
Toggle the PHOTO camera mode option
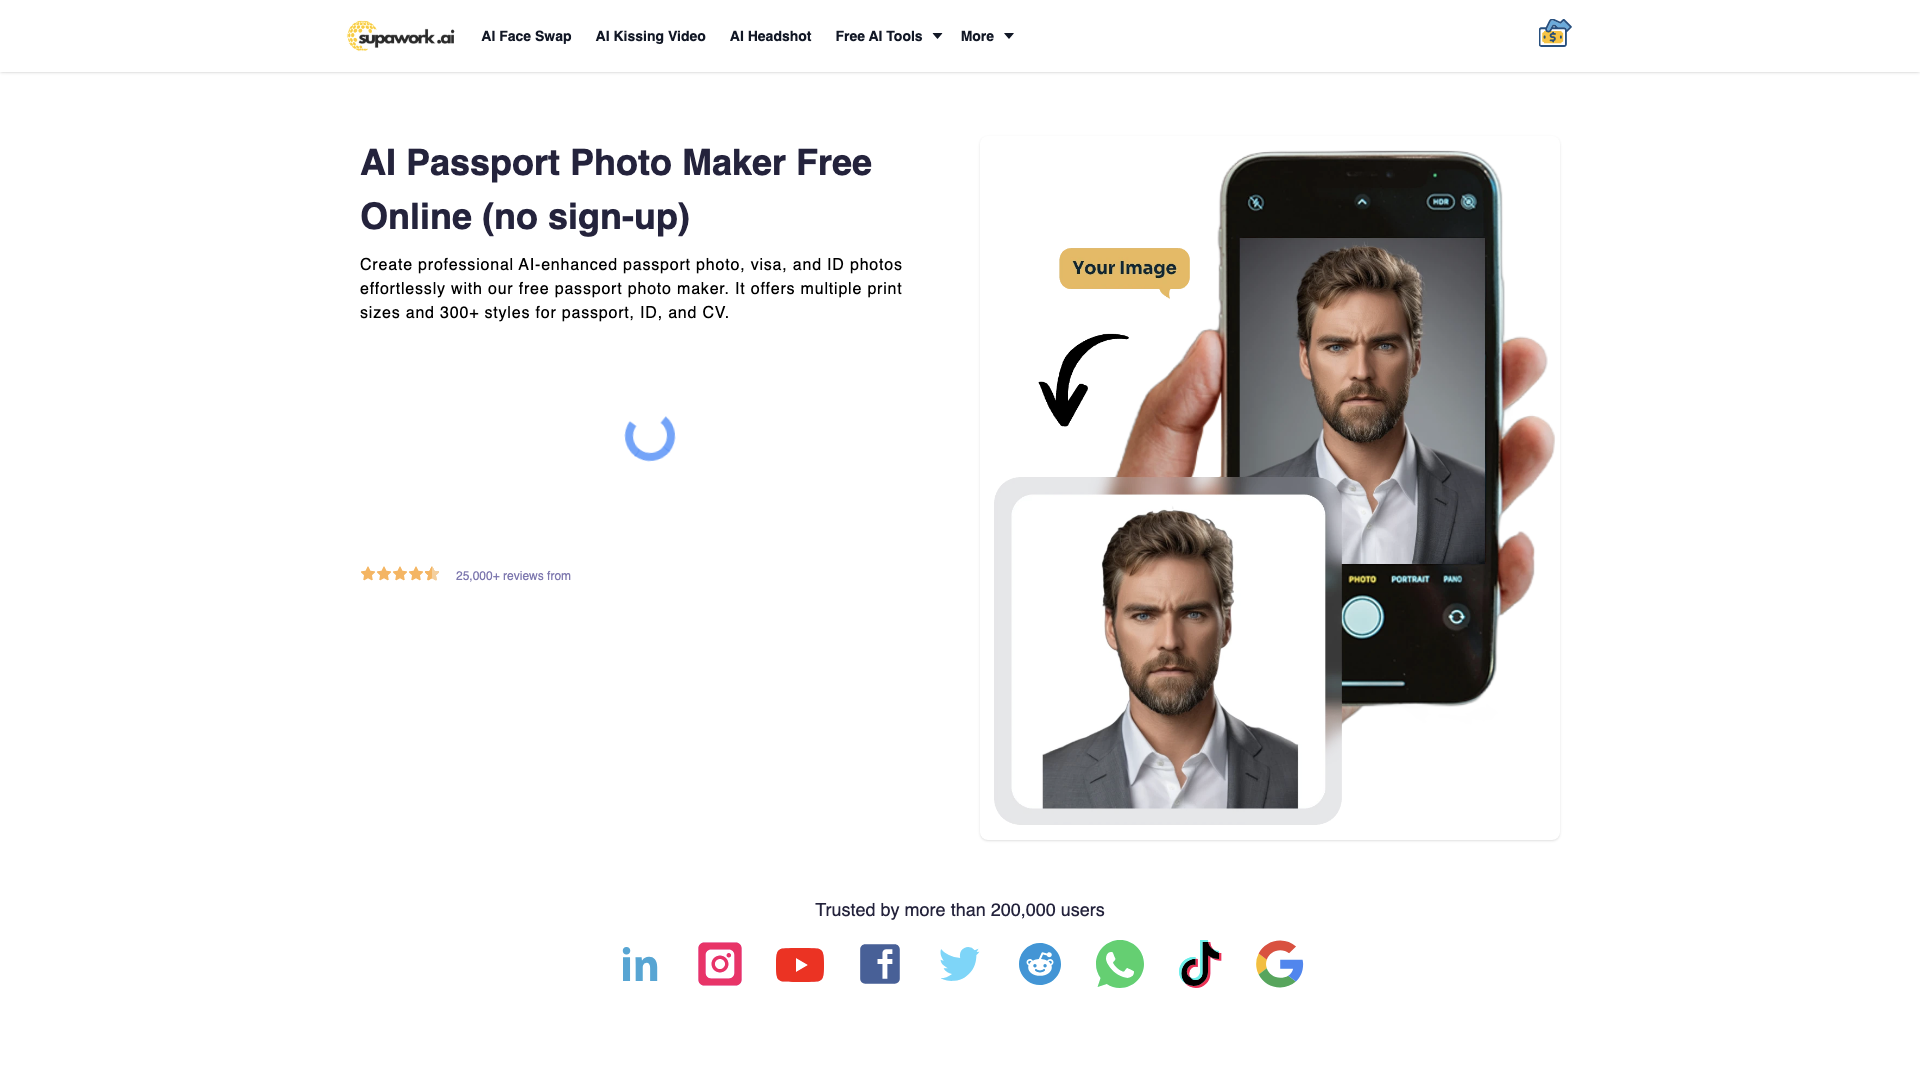point(1361,576)
